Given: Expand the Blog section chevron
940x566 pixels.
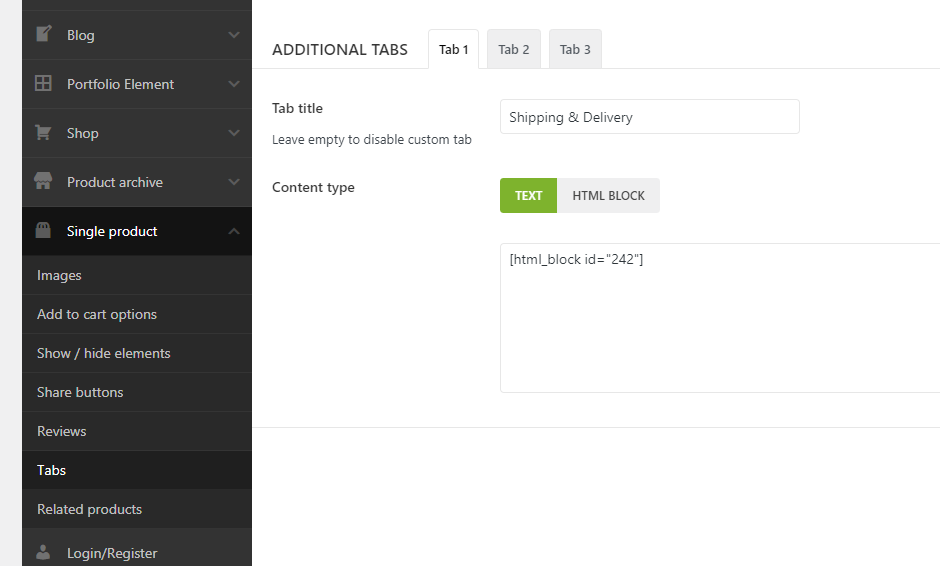Looking at the screenshot, I should click(234, 35).
